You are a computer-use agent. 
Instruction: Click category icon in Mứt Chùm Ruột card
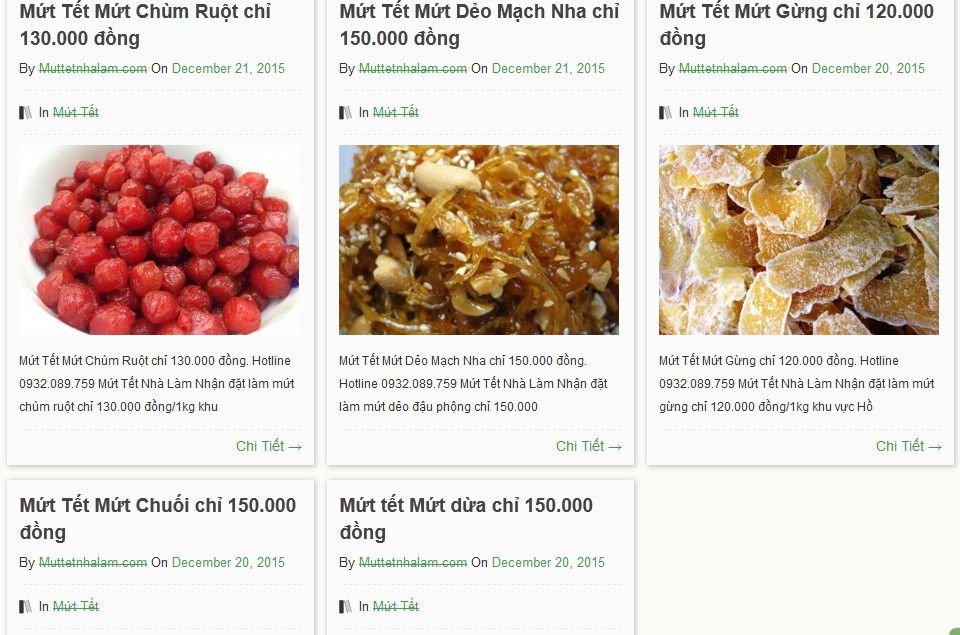tap(25, 113)
